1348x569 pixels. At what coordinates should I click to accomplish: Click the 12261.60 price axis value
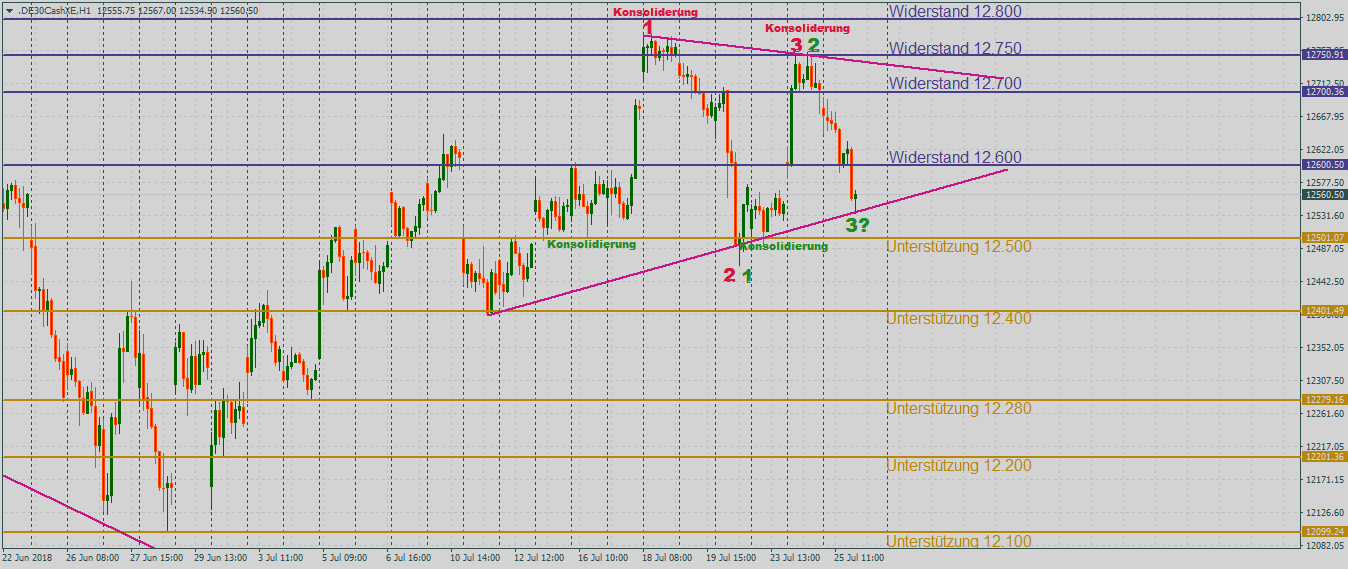tap(1324, 413)
